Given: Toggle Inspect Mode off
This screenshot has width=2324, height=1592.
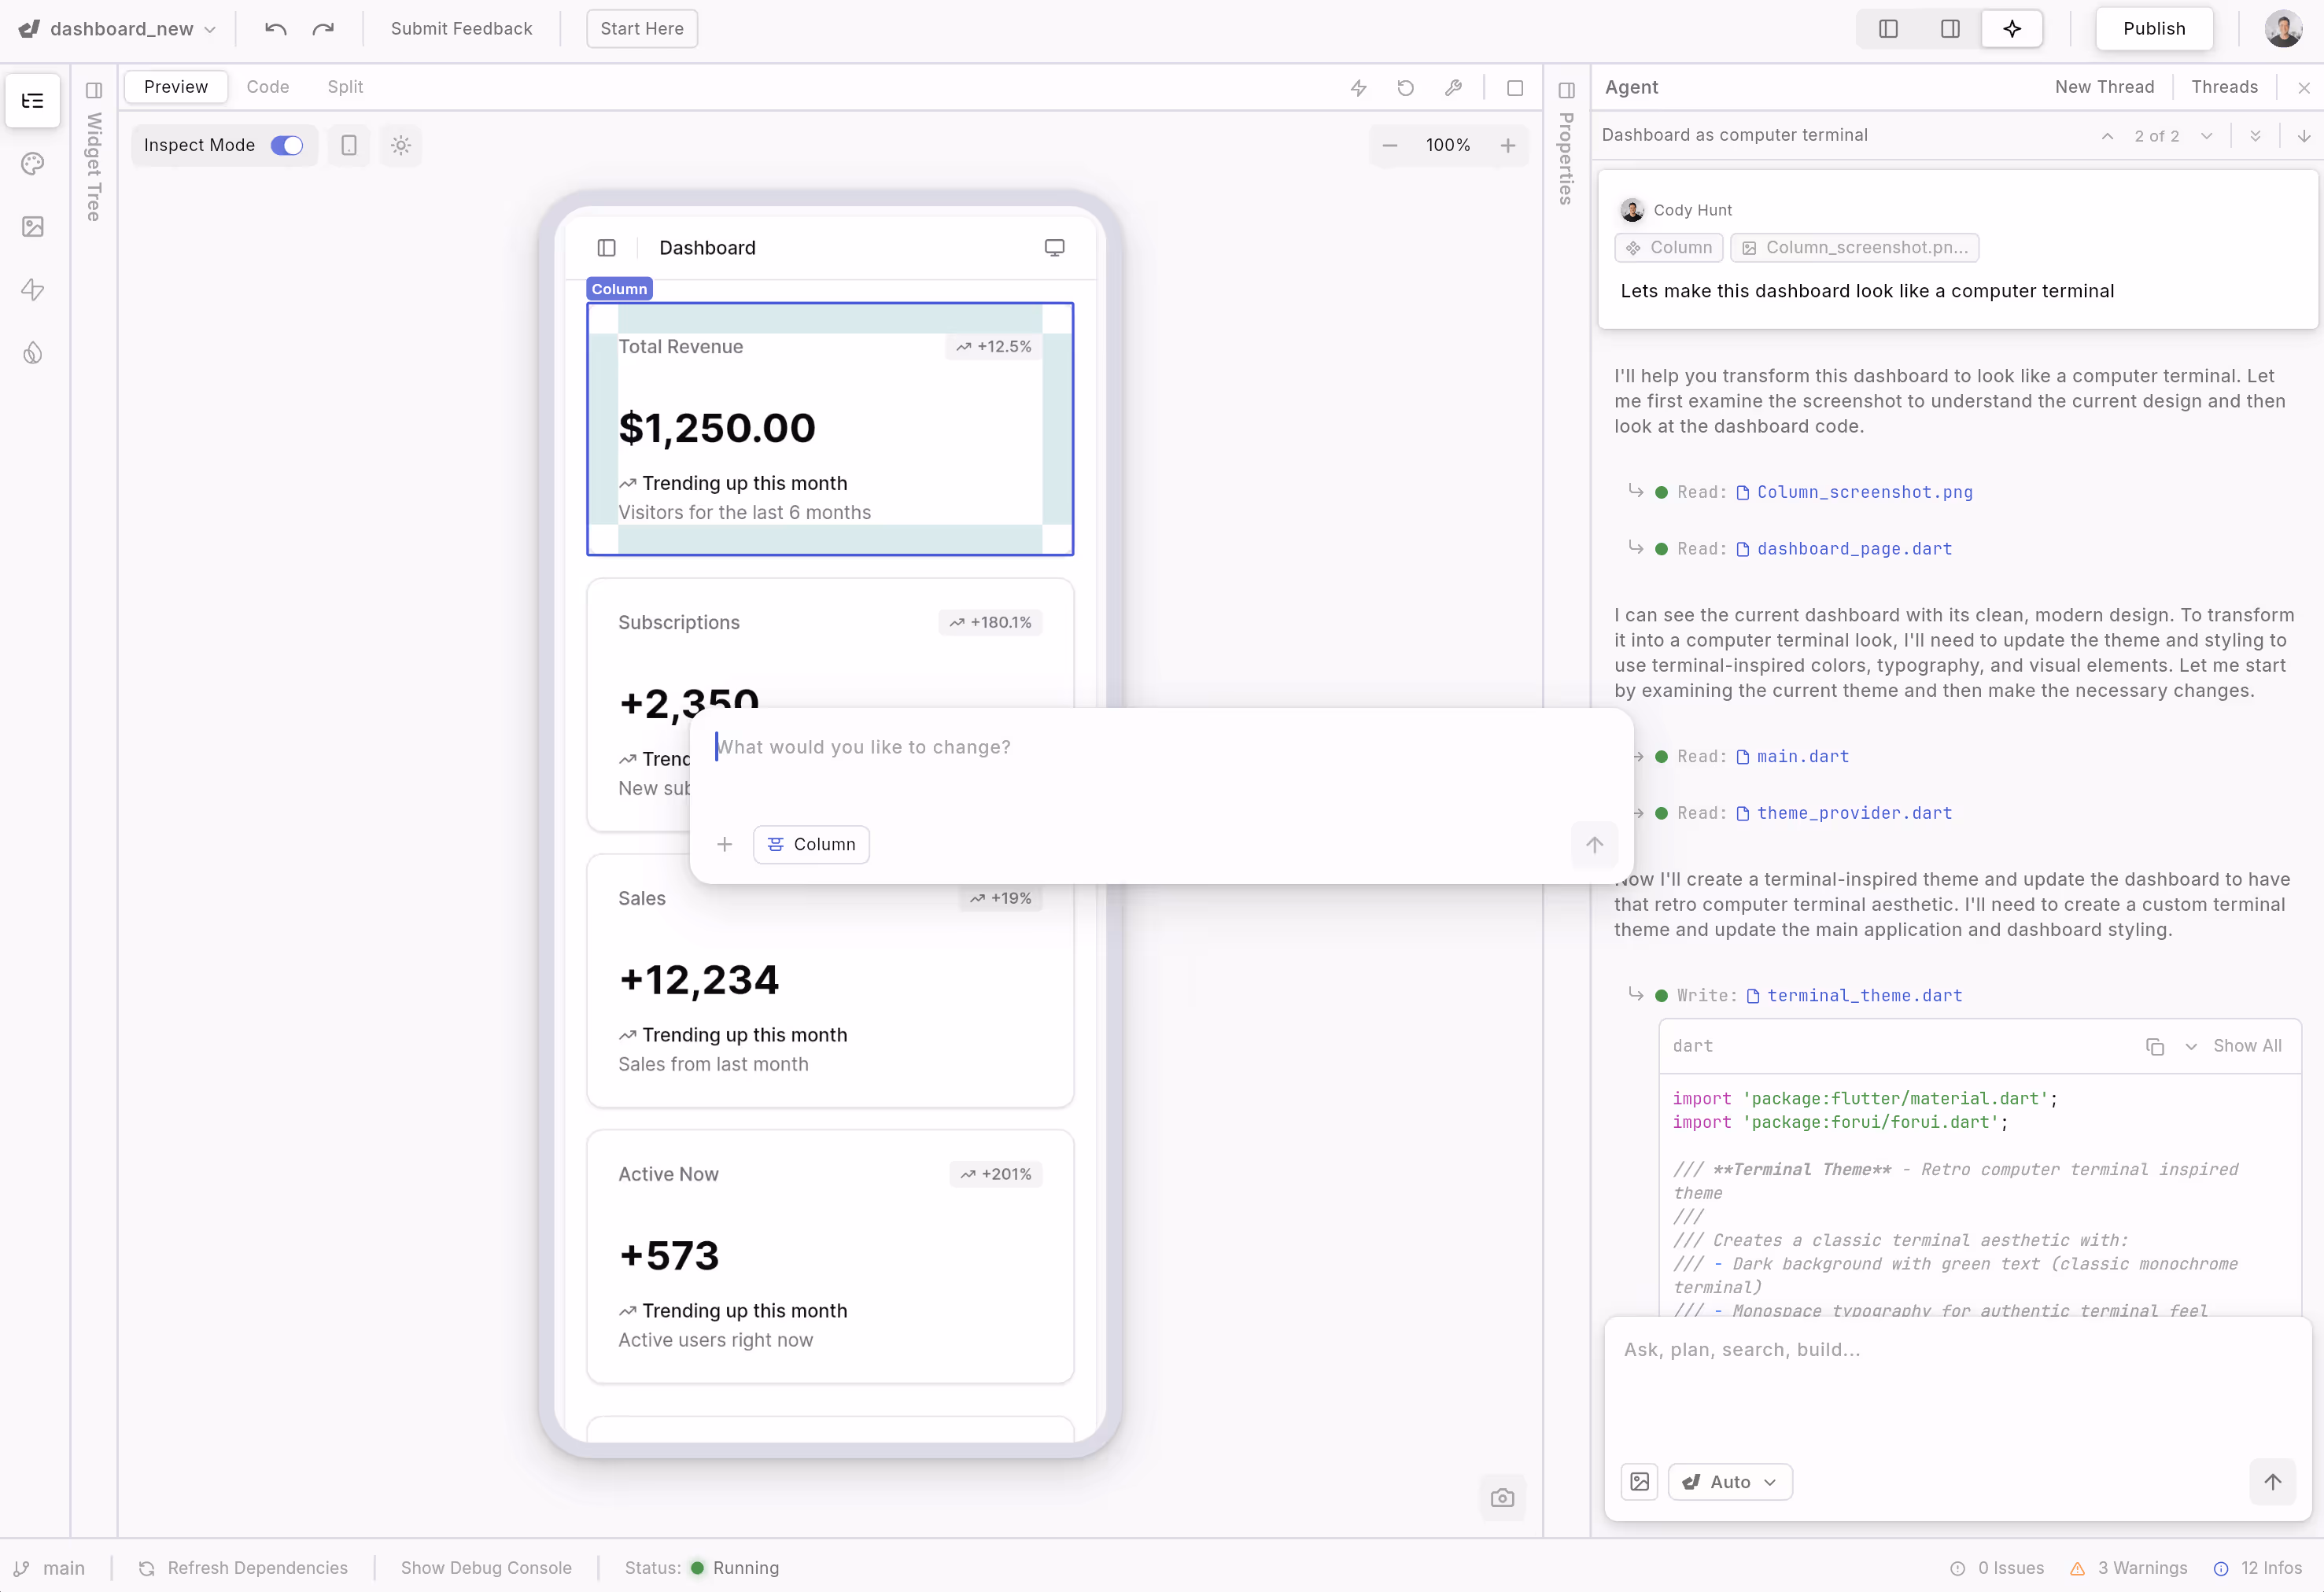Looking at the screenshot, I should (x=286, y=145).
